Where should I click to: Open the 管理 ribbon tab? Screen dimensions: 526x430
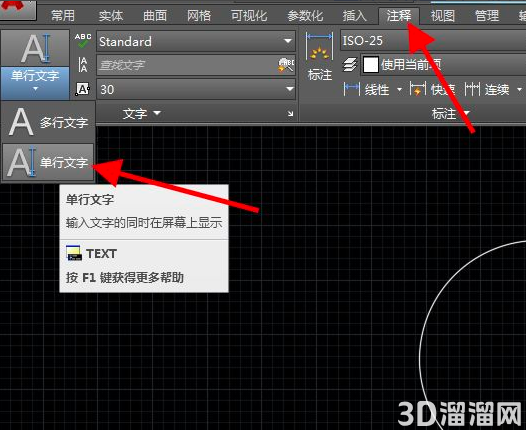coord(487,15)
